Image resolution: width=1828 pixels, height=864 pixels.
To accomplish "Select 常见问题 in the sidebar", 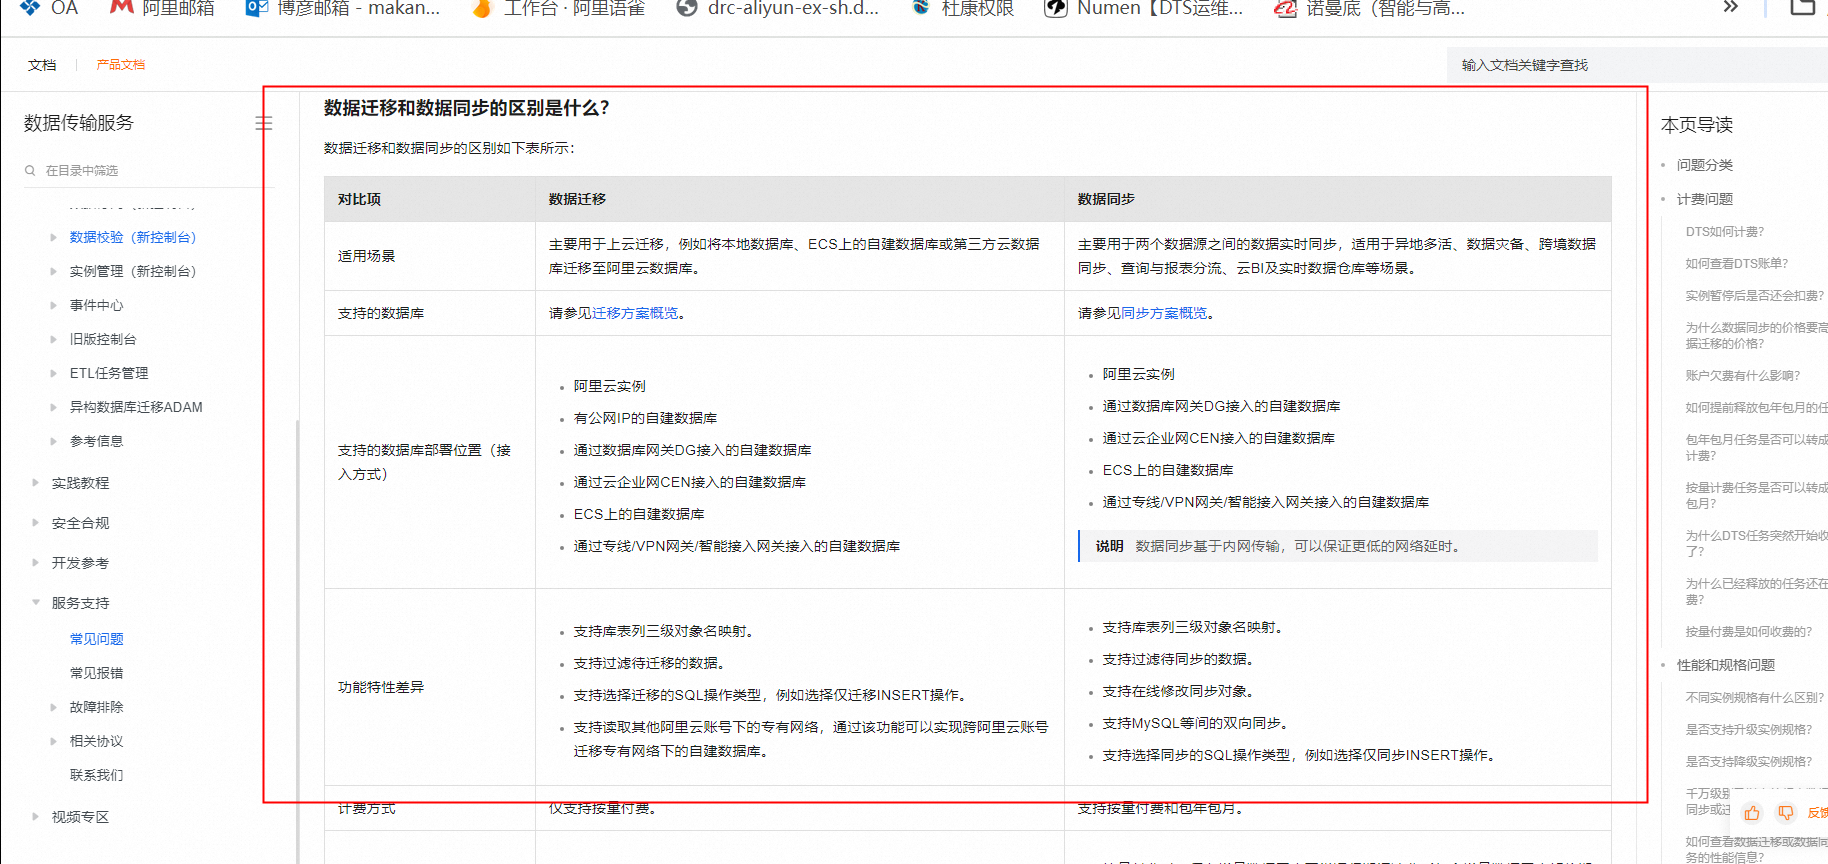I will coord(97,639).
